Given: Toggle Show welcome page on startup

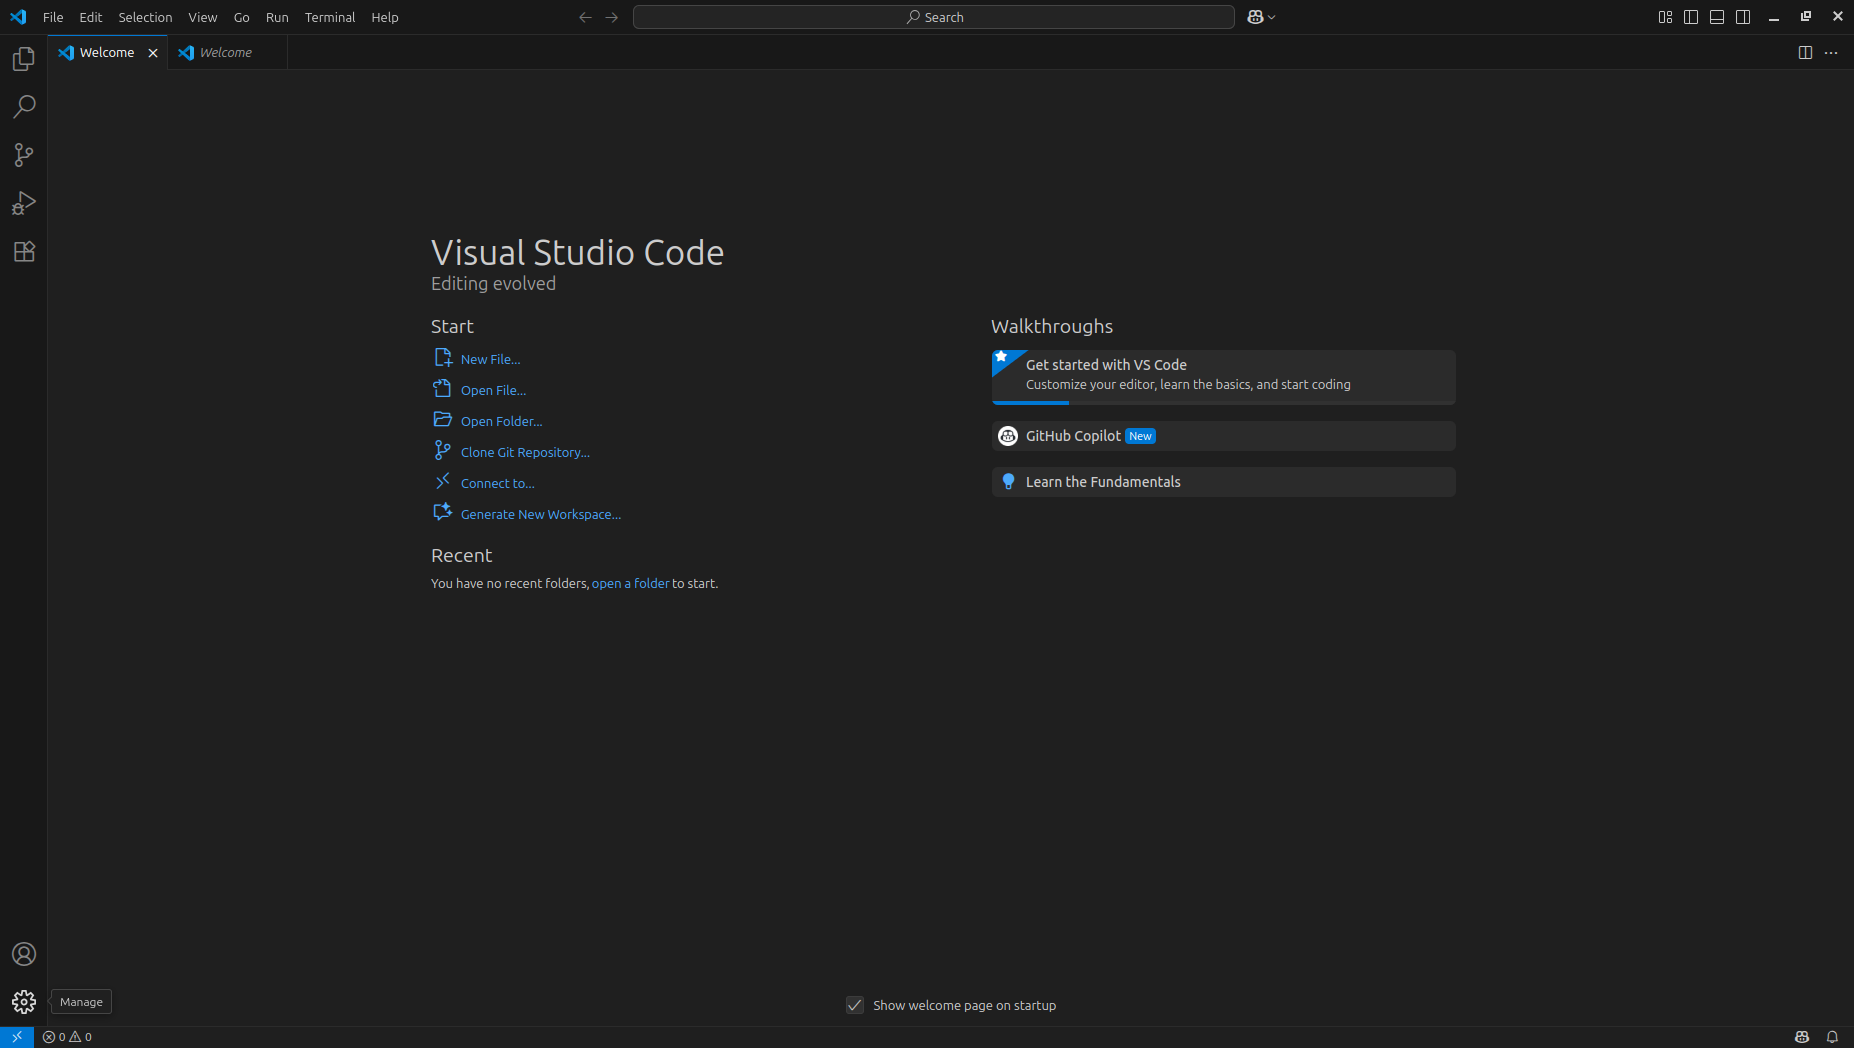Looking at the screenshot, I should pos(855,1005).
